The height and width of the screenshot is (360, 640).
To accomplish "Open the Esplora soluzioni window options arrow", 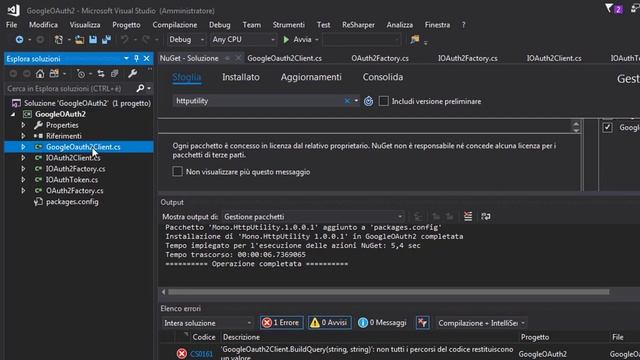I will pyautogui.click(x=126, y=59).
